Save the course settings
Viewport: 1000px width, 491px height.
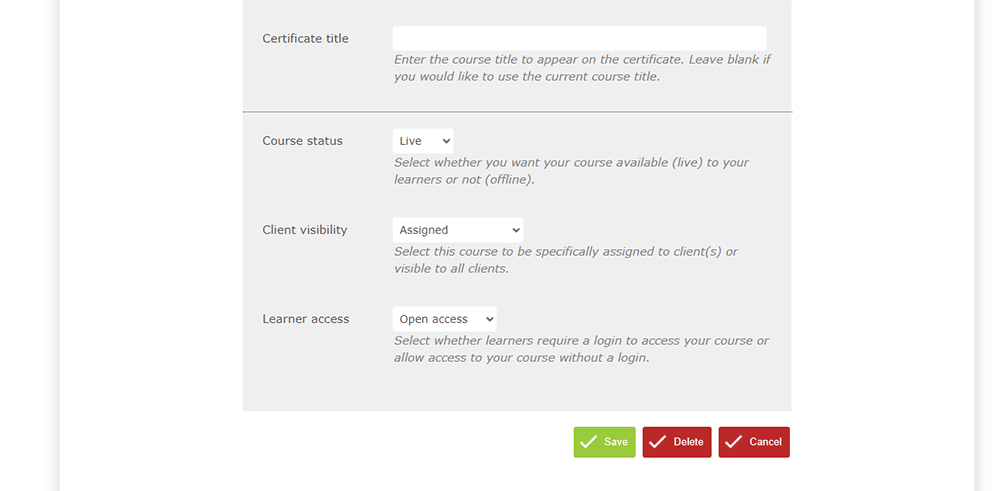[604, 442]
